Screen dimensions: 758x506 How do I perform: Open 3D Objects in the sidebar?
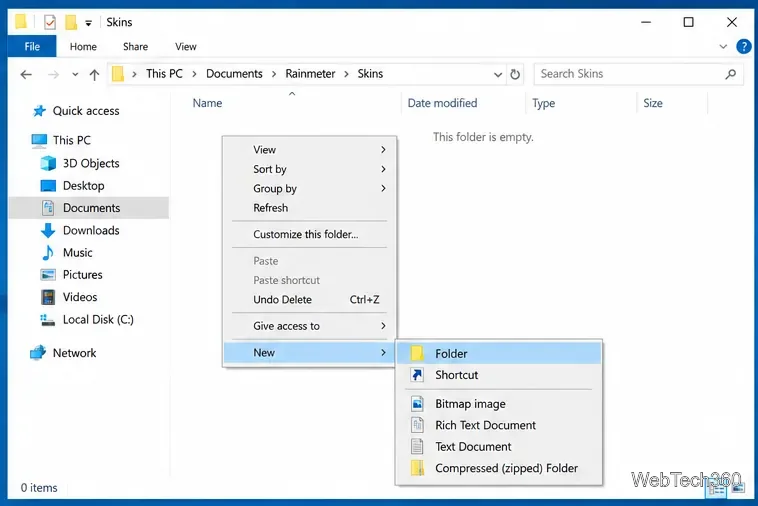[x=91, y=163]
